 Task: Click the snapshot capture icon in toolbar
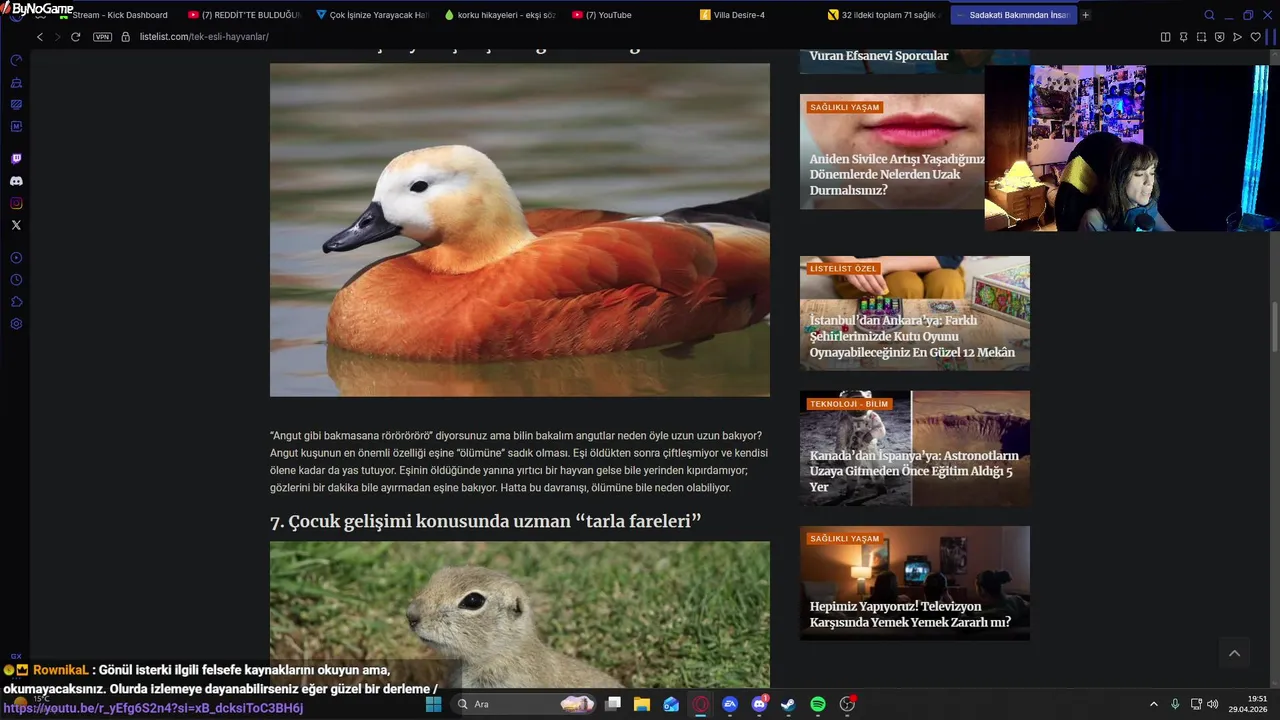point(1201,37)
